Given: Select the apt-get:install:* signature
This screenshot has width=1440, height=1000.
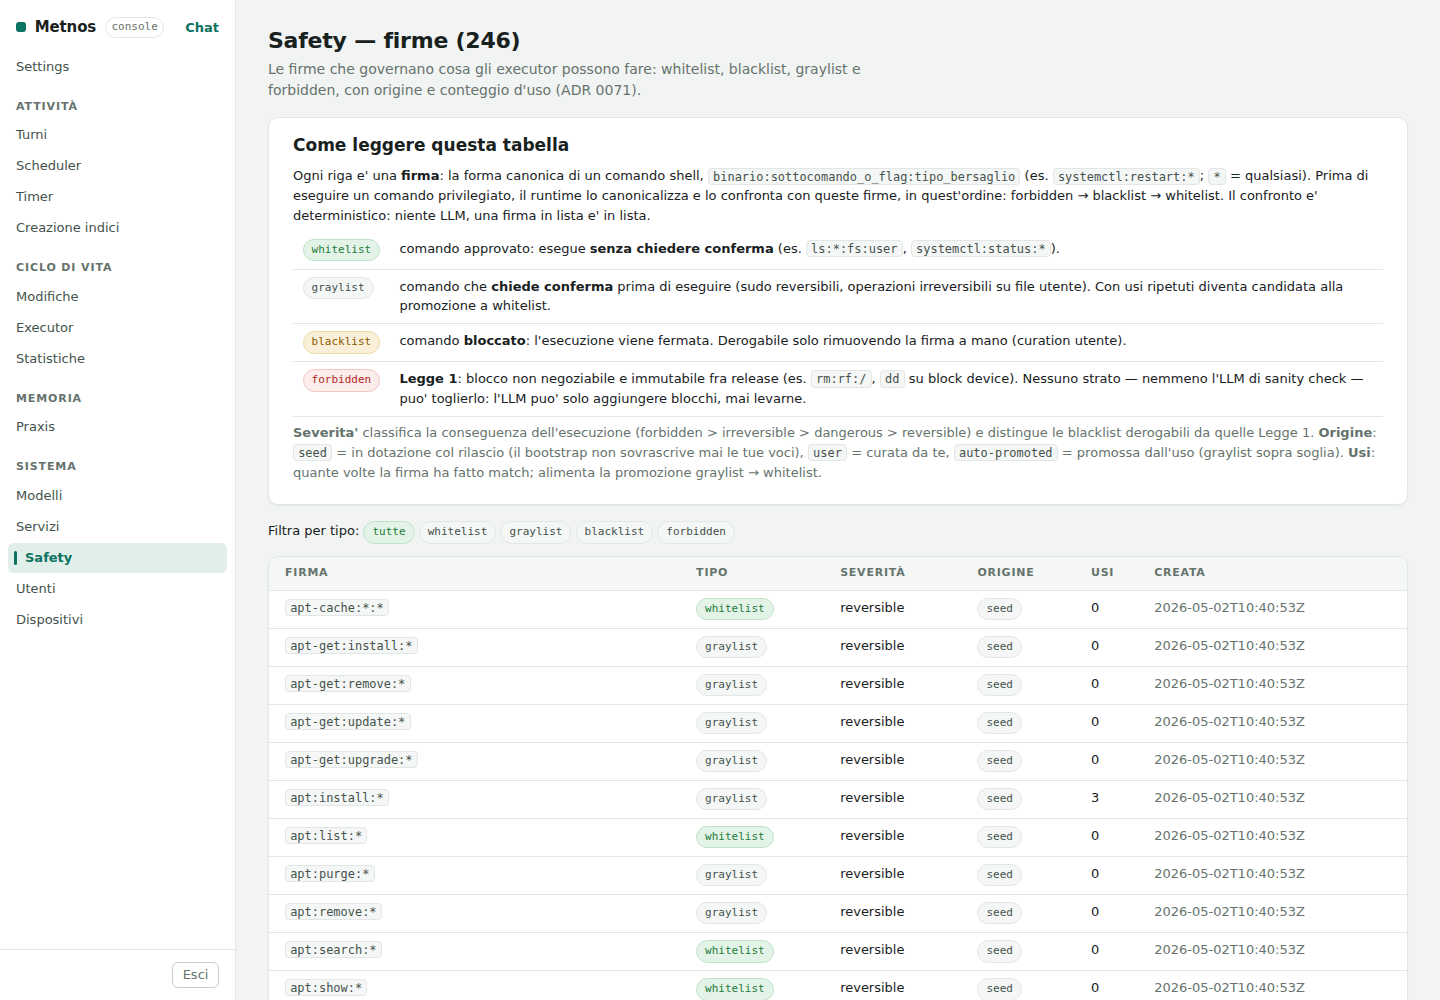Looking at the screenshot, I should 351,646.
